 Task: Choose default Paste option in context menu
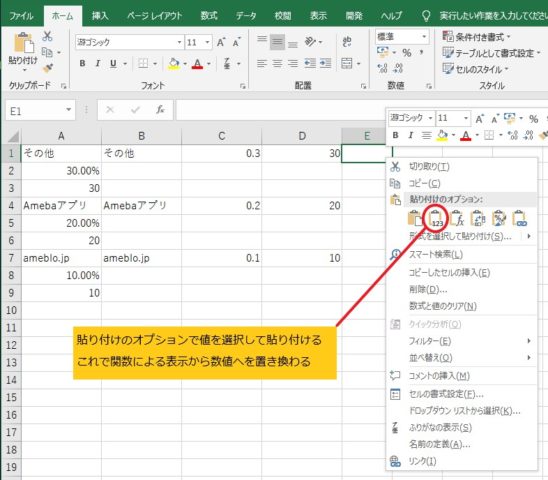point(415,219)
